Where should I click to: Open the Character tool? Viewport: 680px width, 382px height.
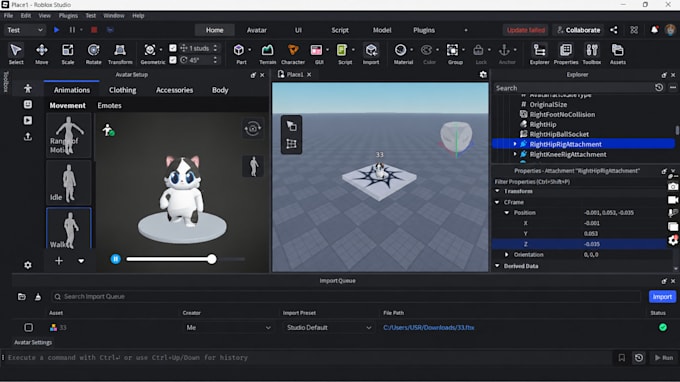tap(293, 54)
